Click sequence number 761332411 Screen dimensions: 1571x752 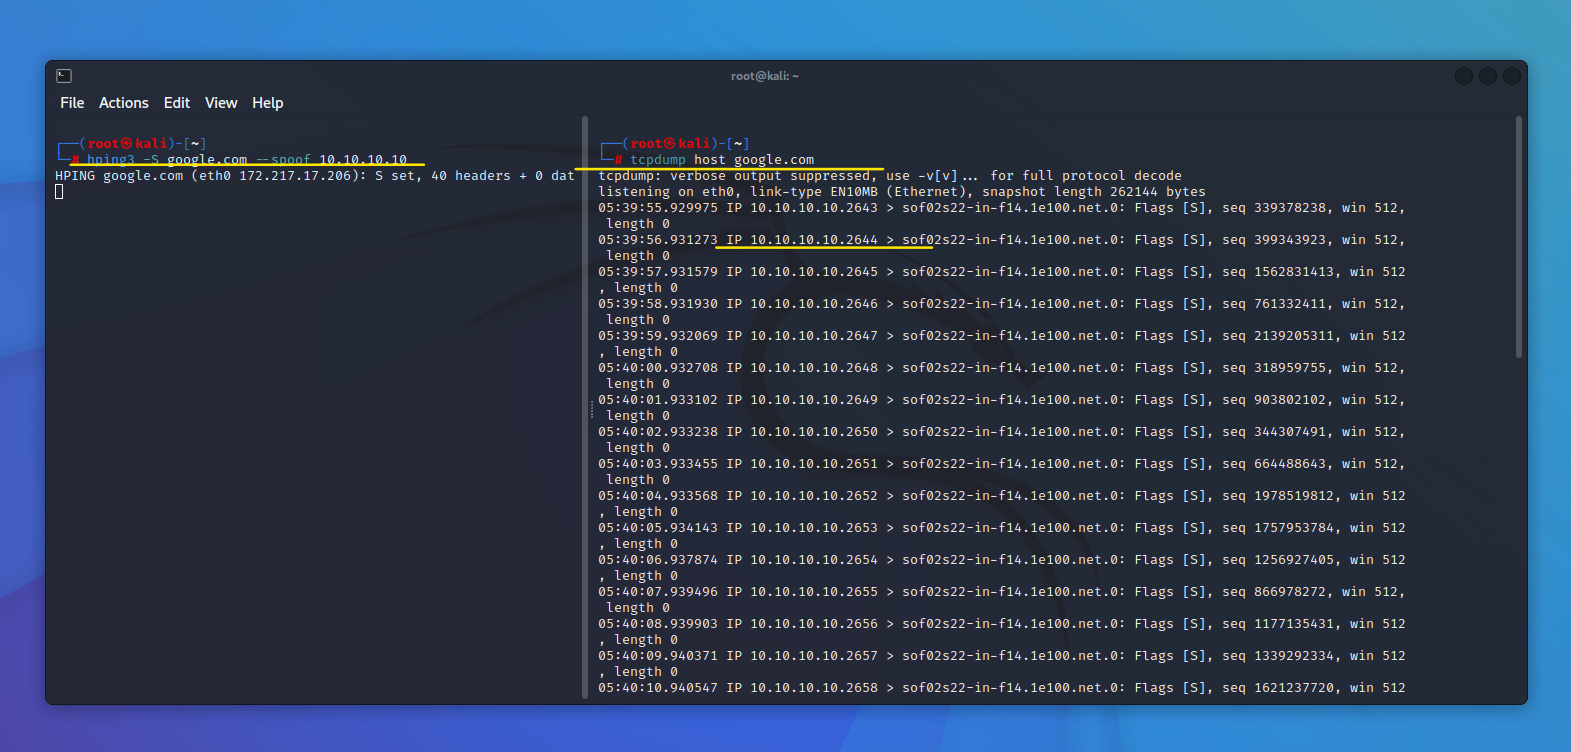click(x=1290, y=304)
